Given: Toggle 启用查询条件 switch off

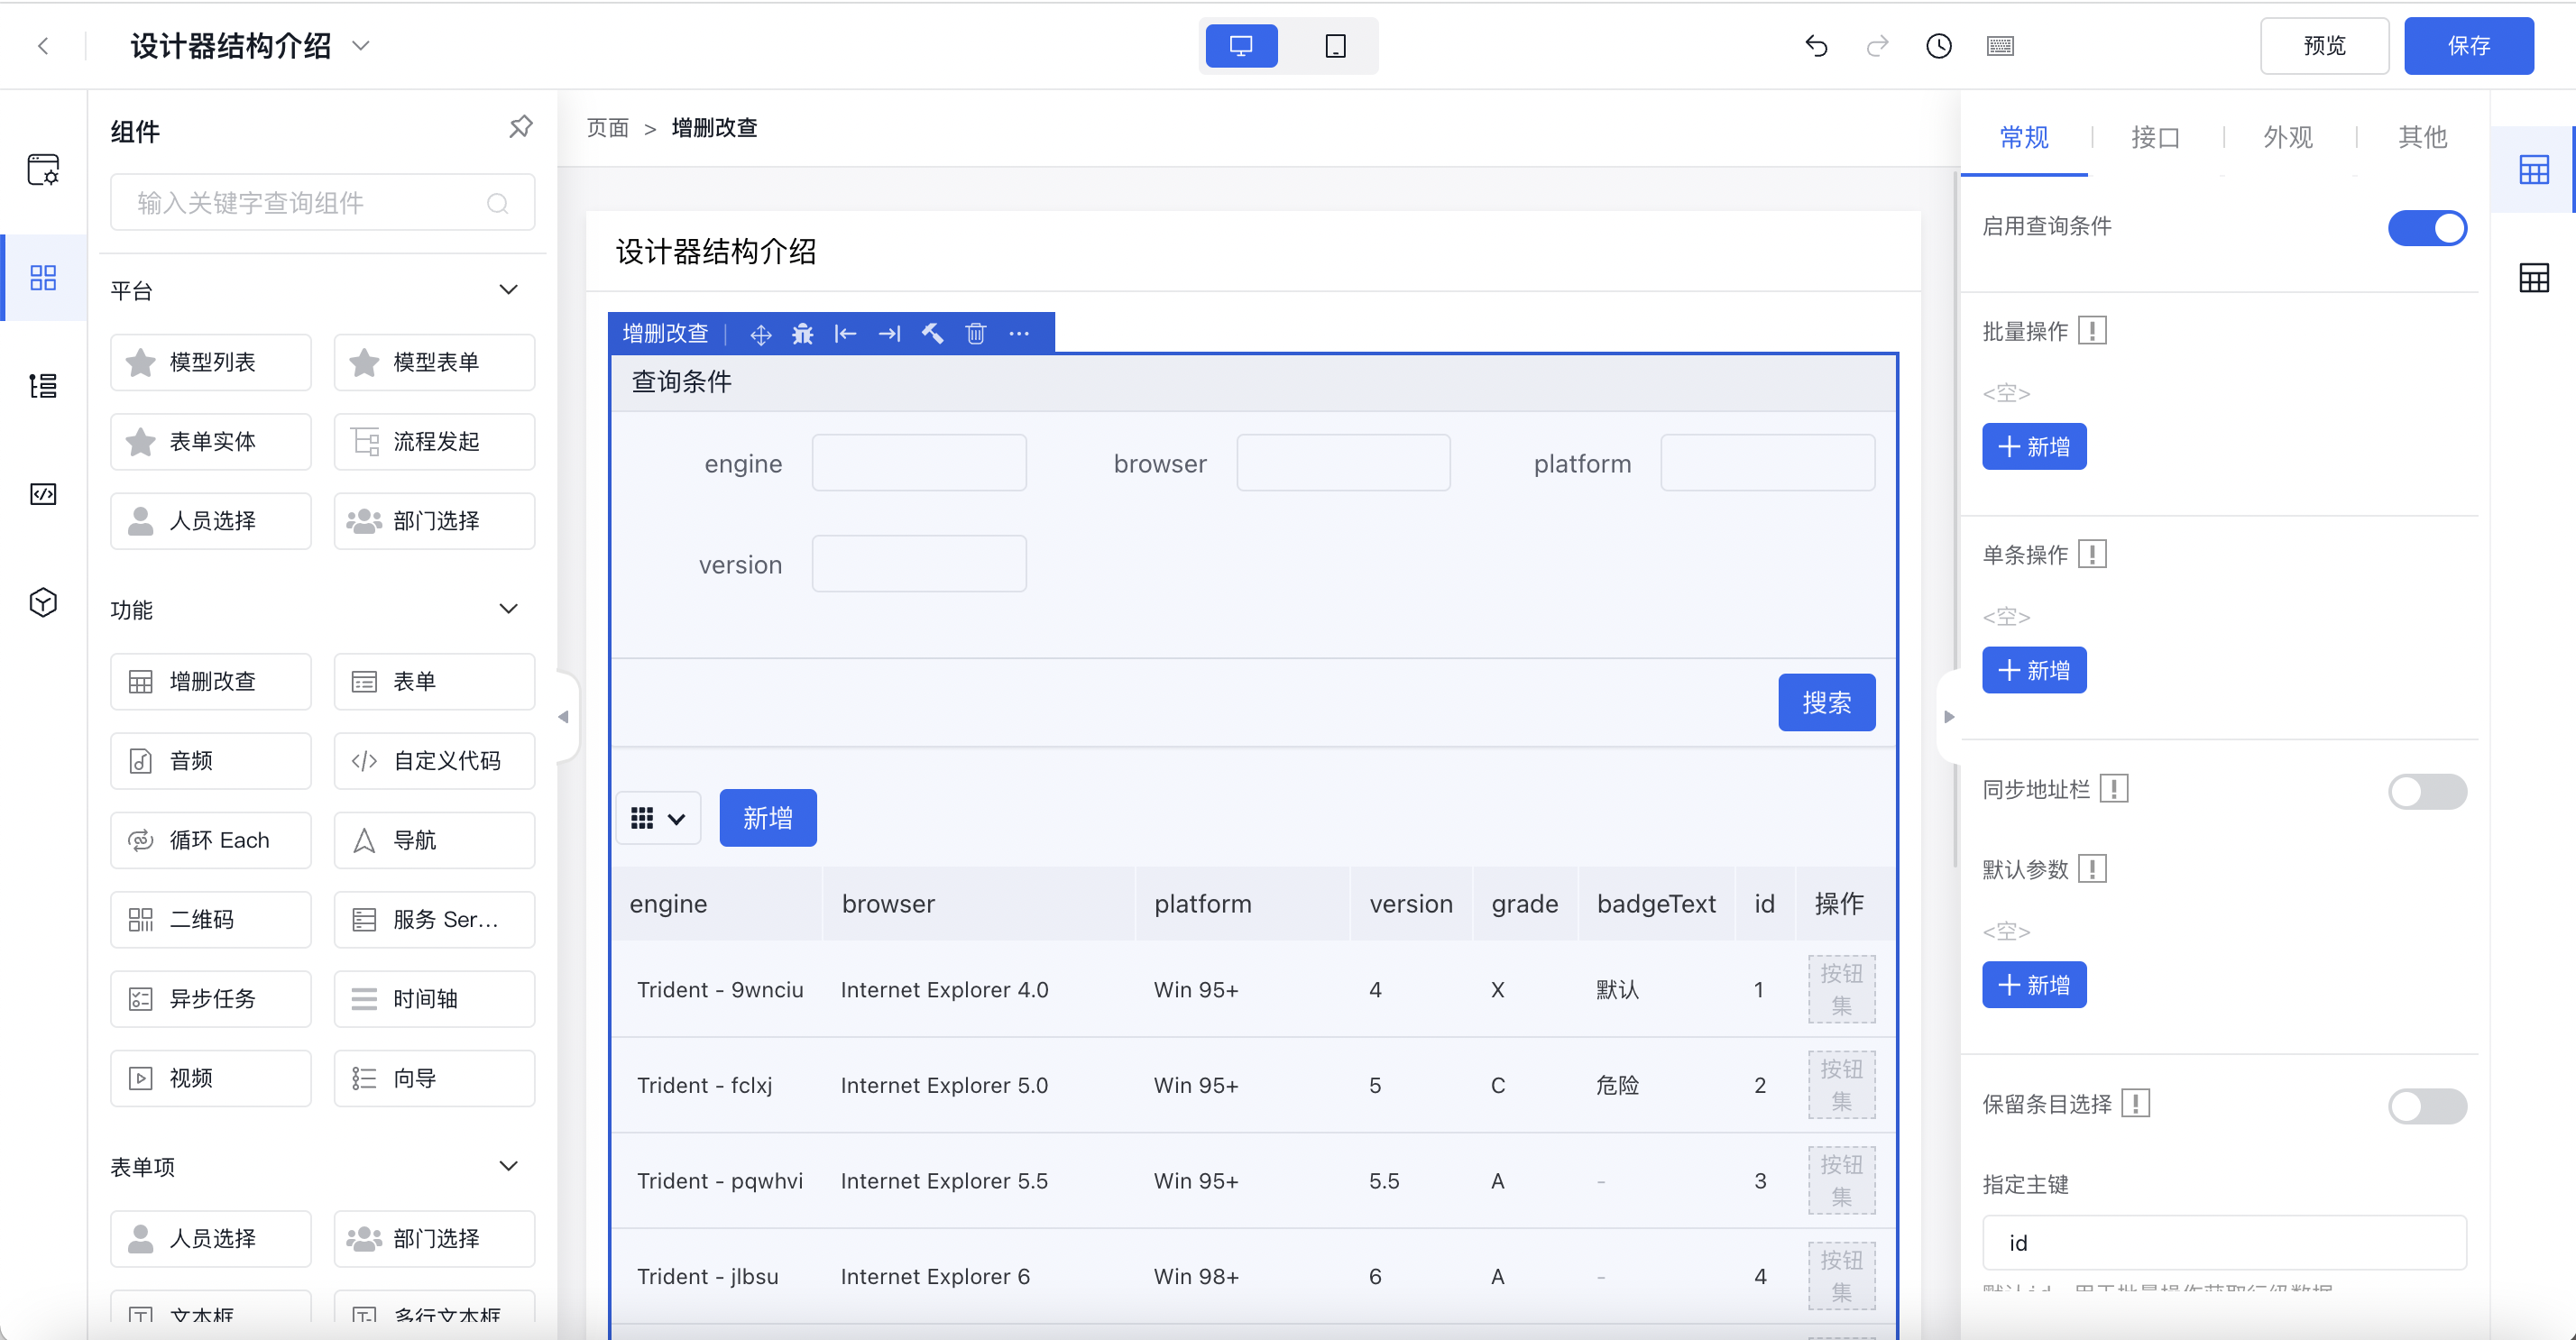Looking at the screenshot, I should point(2427,228).
